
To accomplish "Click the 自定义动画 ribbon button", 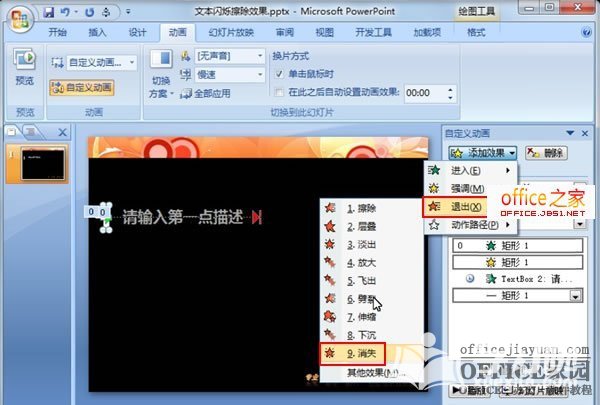I will (83, 87).
